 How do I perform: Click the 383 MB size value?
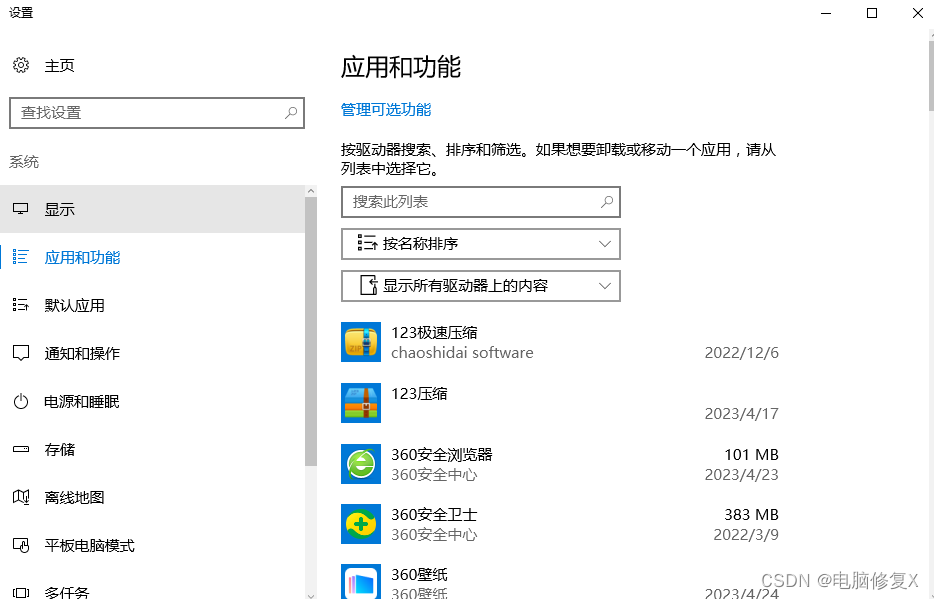point(751,514)
